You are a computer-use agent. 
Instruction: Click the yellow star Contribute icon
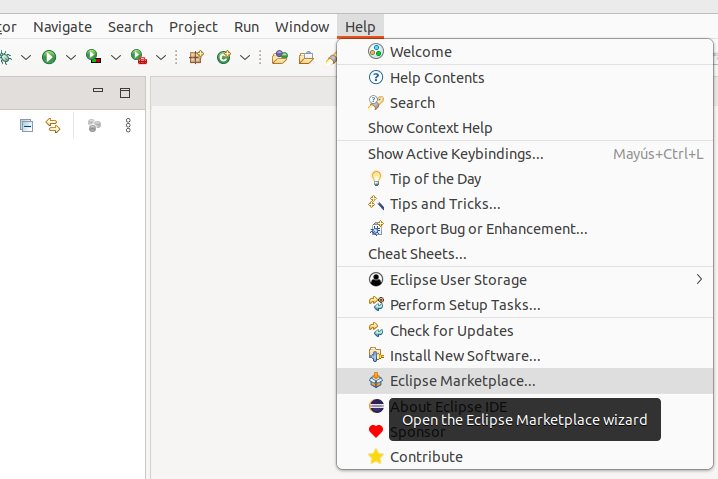point(376,457)
